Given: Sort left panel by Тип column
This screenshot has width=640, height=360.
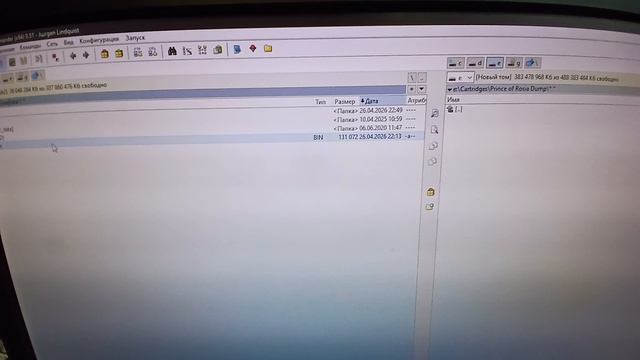Looking at the screenshot, I should 320,102.
